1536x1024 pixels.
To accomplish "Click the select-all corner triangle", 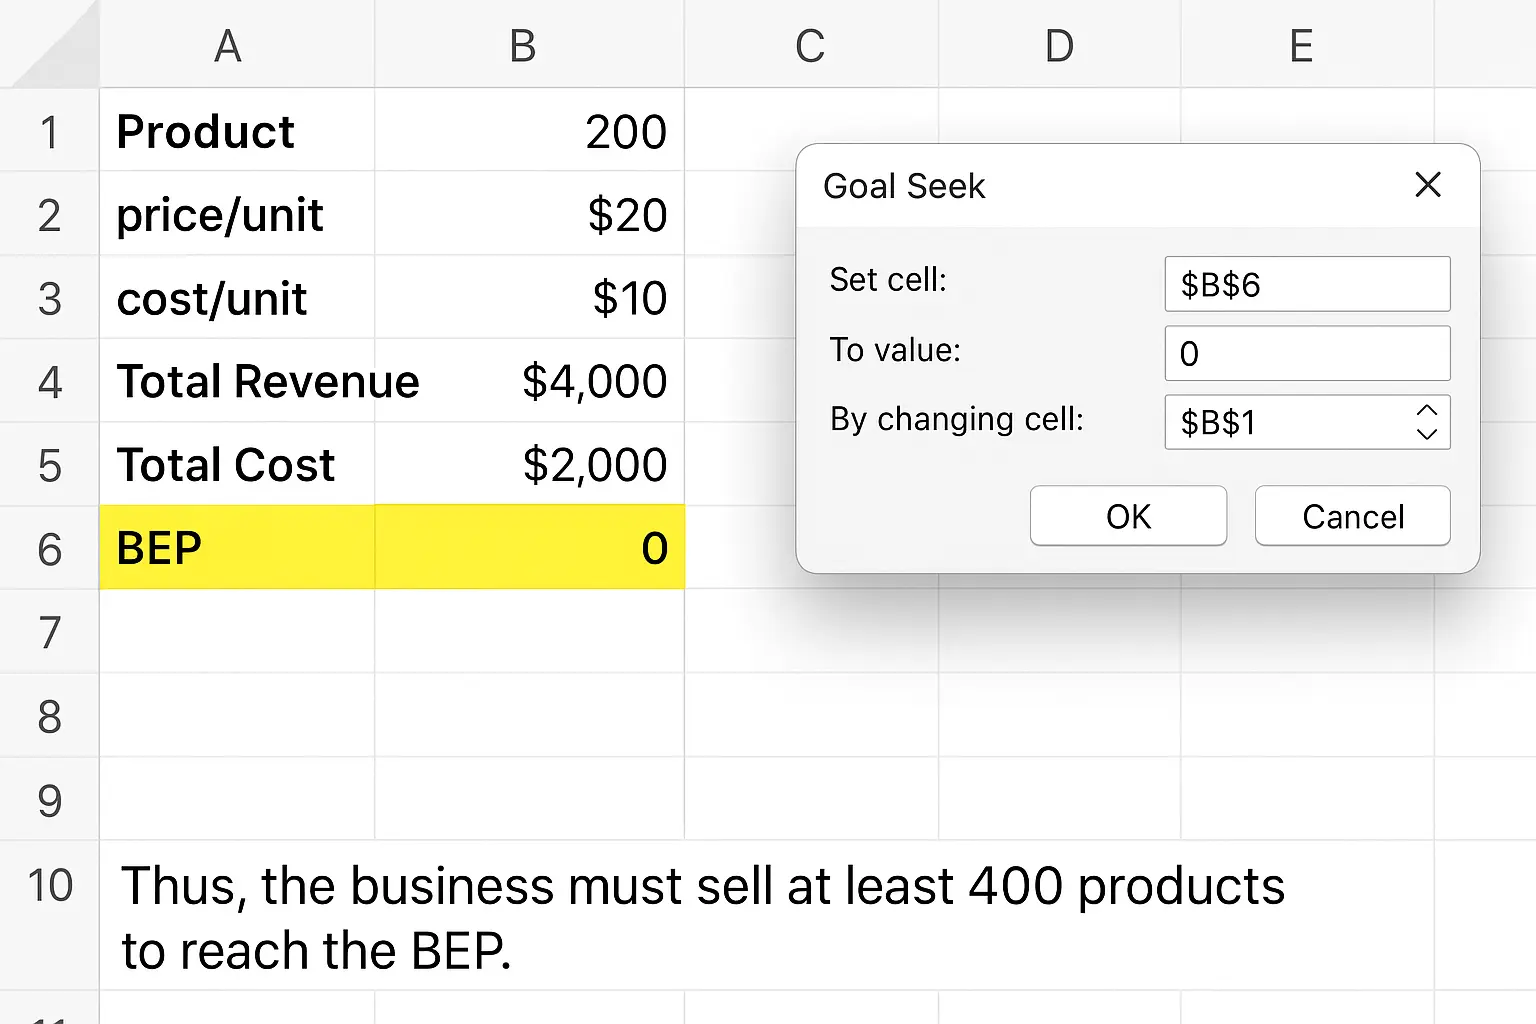I will (x=55, y=50).
